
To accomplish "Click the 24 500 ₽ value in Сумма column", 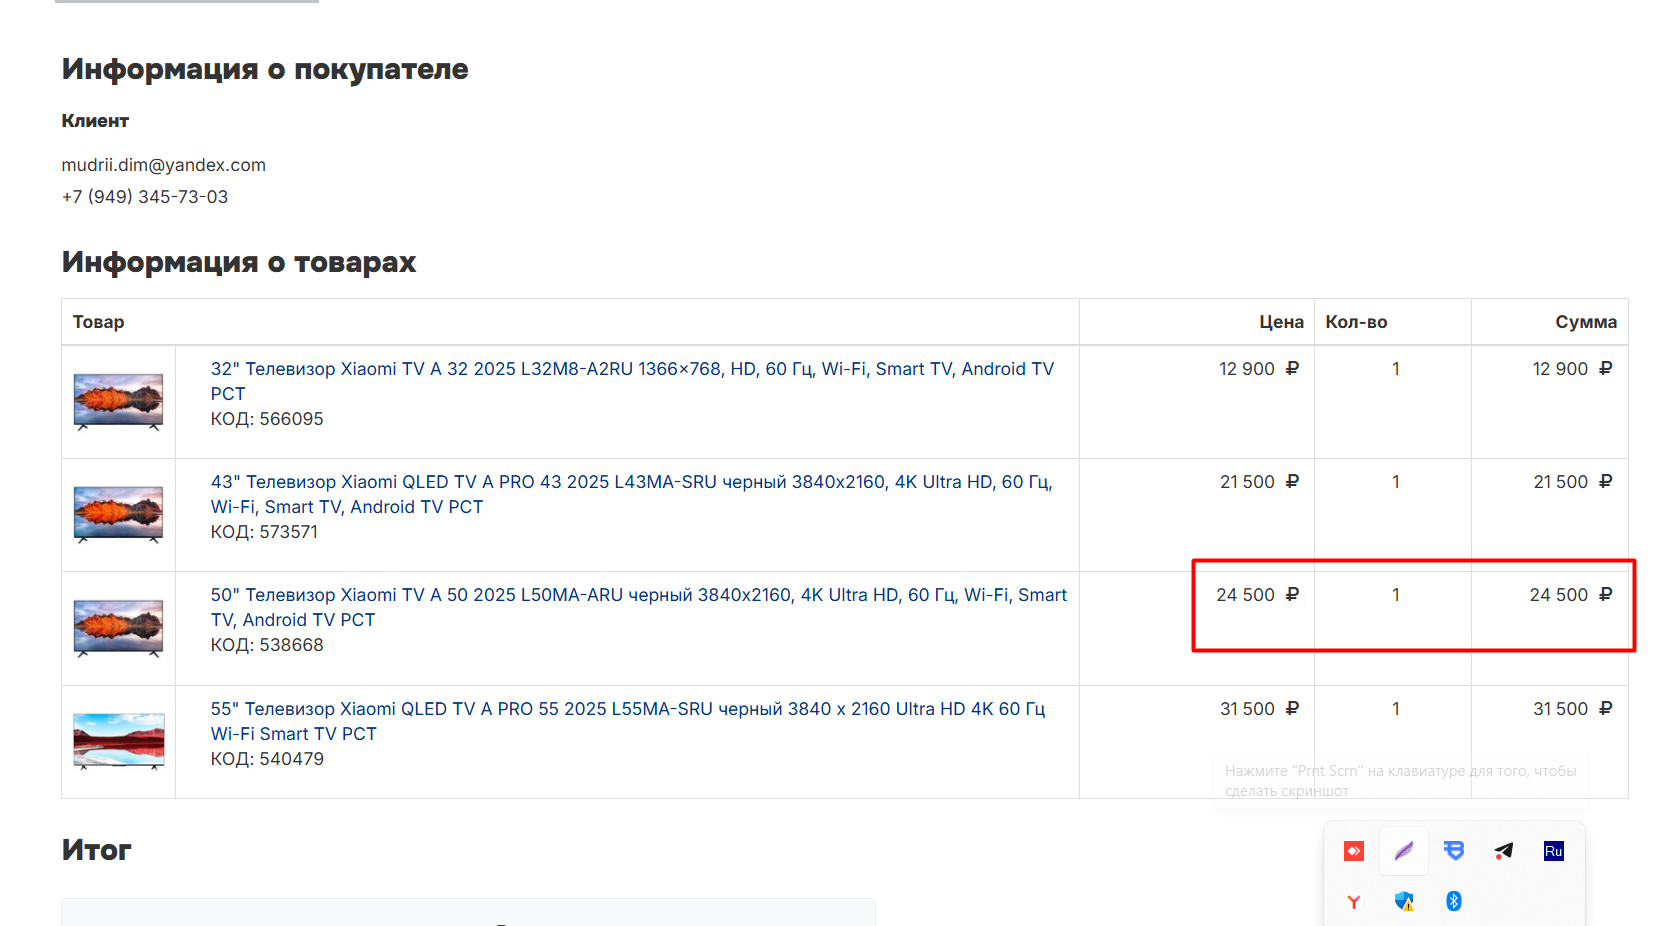I will (1571, 595).
